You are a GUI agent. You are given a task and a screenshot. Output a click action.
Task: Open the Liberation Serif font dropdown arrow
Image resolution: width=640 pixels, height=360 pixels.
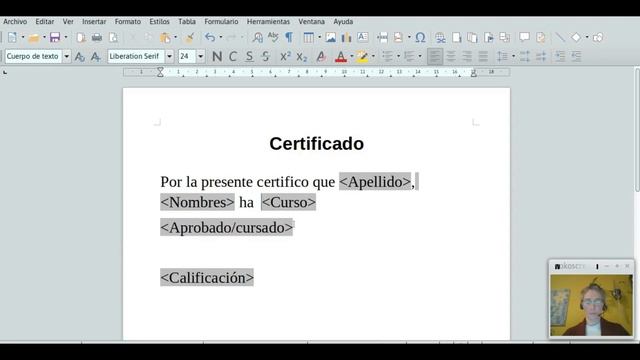click(169, 56)
